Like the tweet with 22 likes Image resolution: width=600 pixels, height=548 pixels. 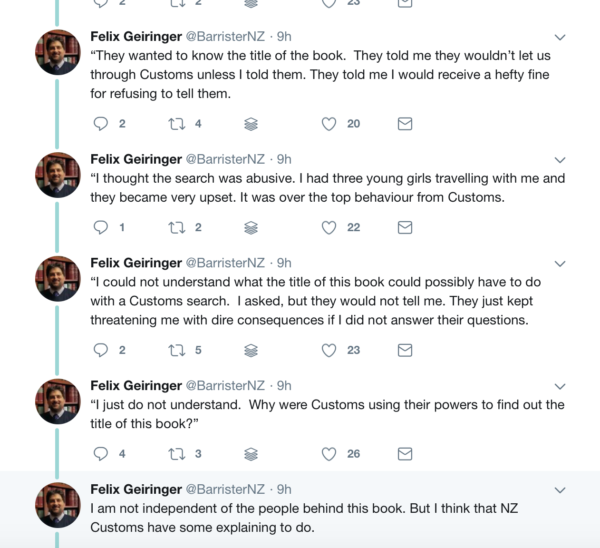[328, 228]
